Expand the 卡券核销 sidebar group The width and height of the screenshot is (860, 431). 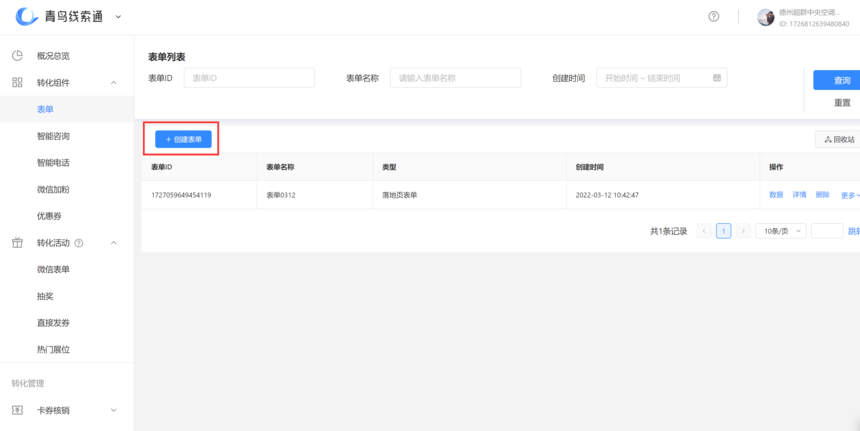tap(113, 410)
